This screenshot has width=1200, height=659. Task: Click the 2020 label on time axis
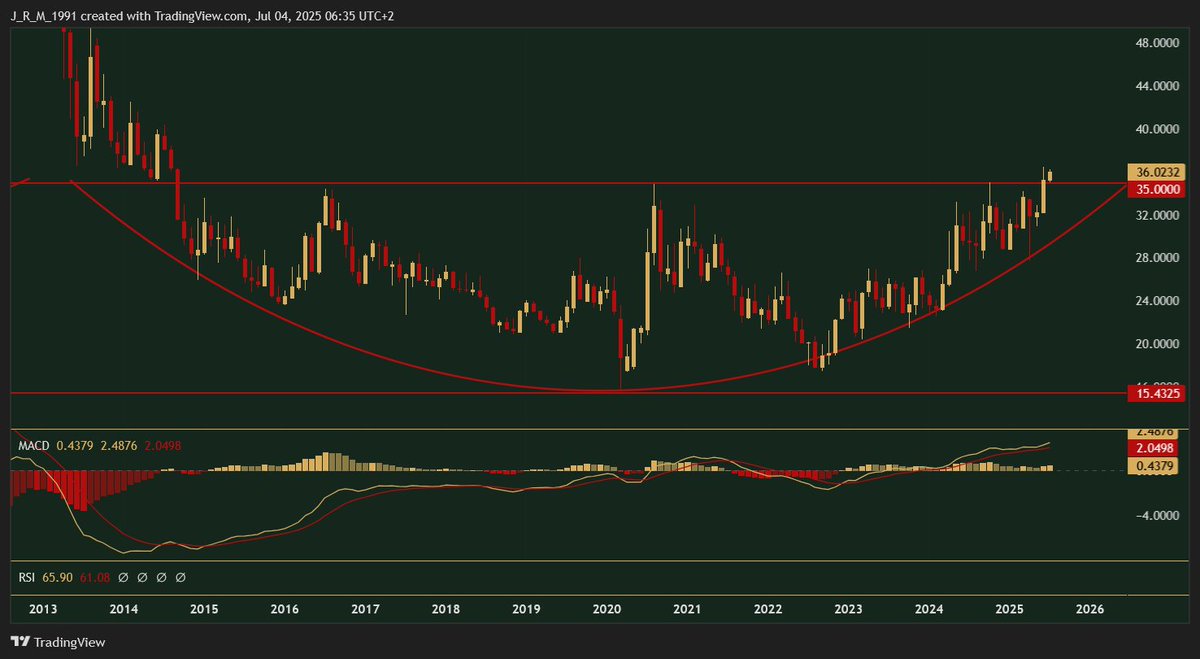tap(607, 609)
